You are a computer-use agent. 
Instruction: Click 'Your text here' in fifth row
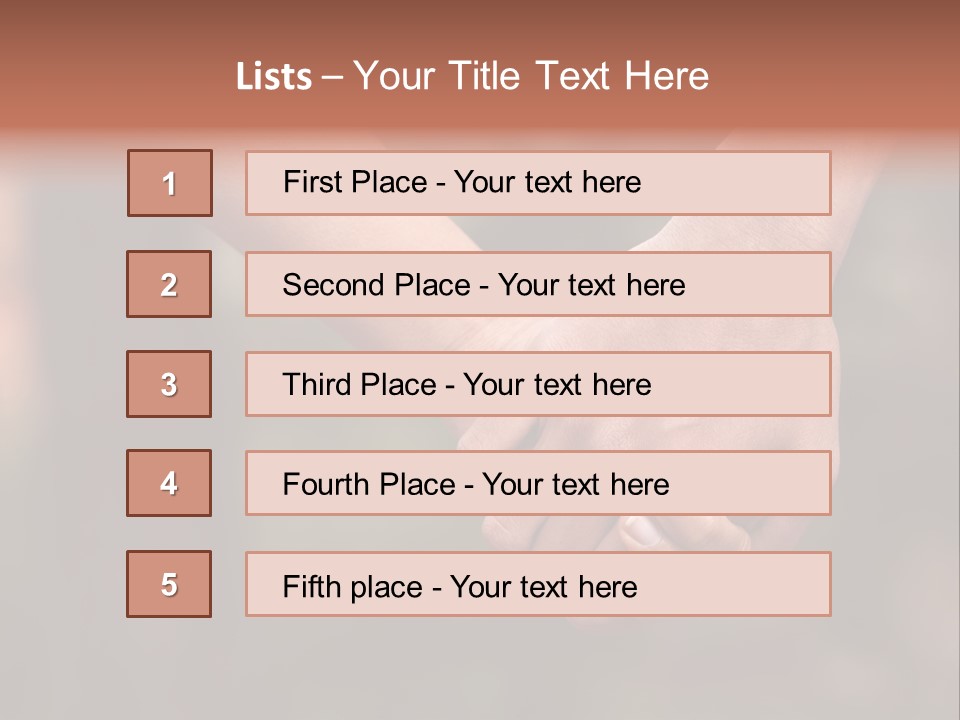coord(544,587)
